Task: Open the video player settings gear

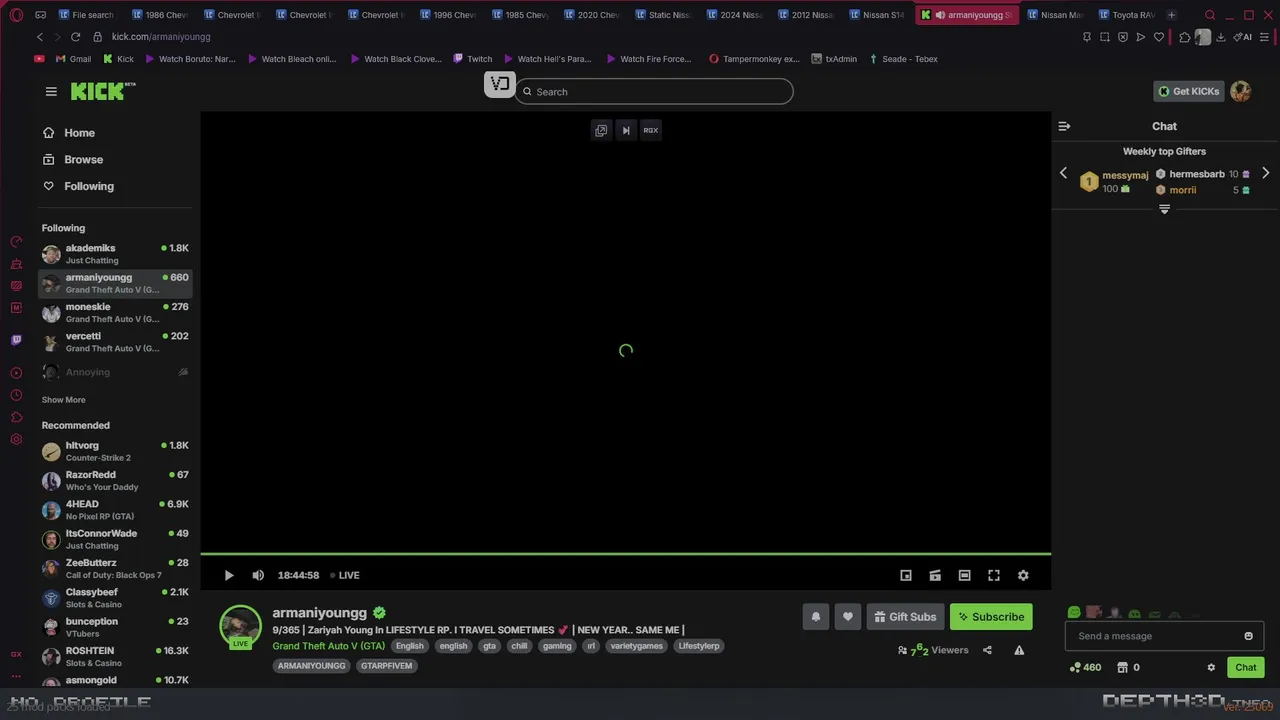Action: (1023, 575)
